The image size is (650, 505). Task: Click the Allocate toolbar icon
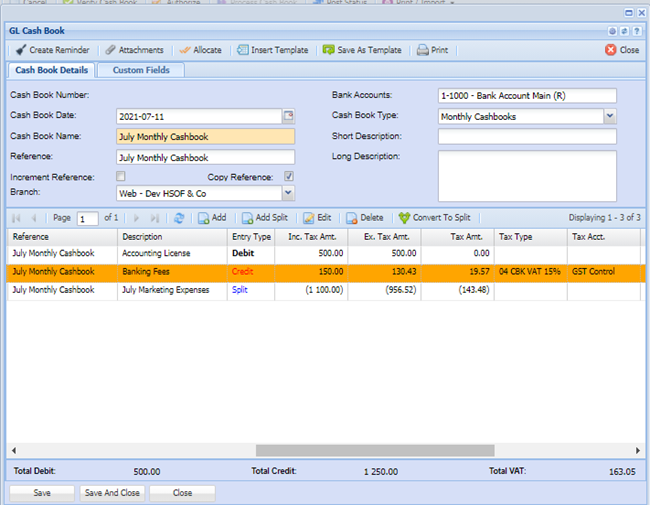coord(184,50)
